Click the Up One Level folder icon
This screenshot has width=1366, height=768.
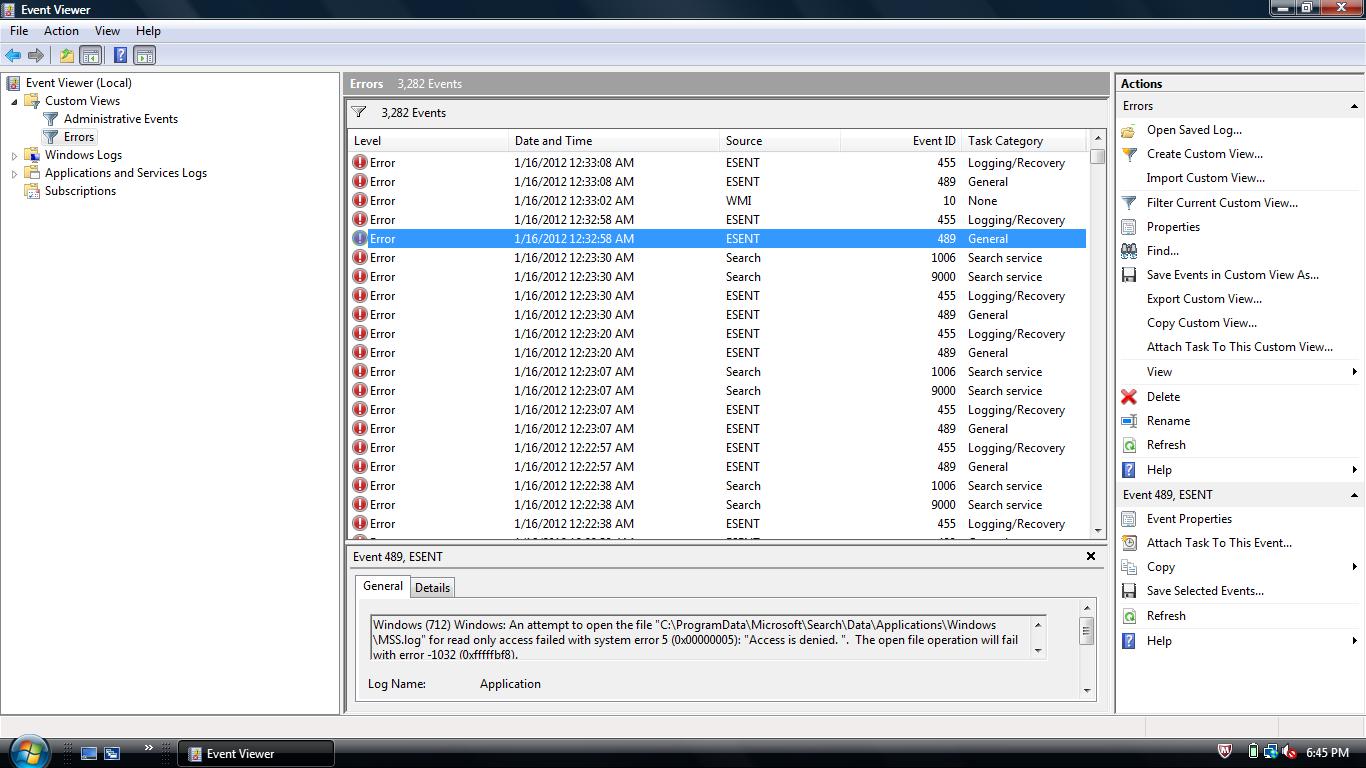coord(66,55)
